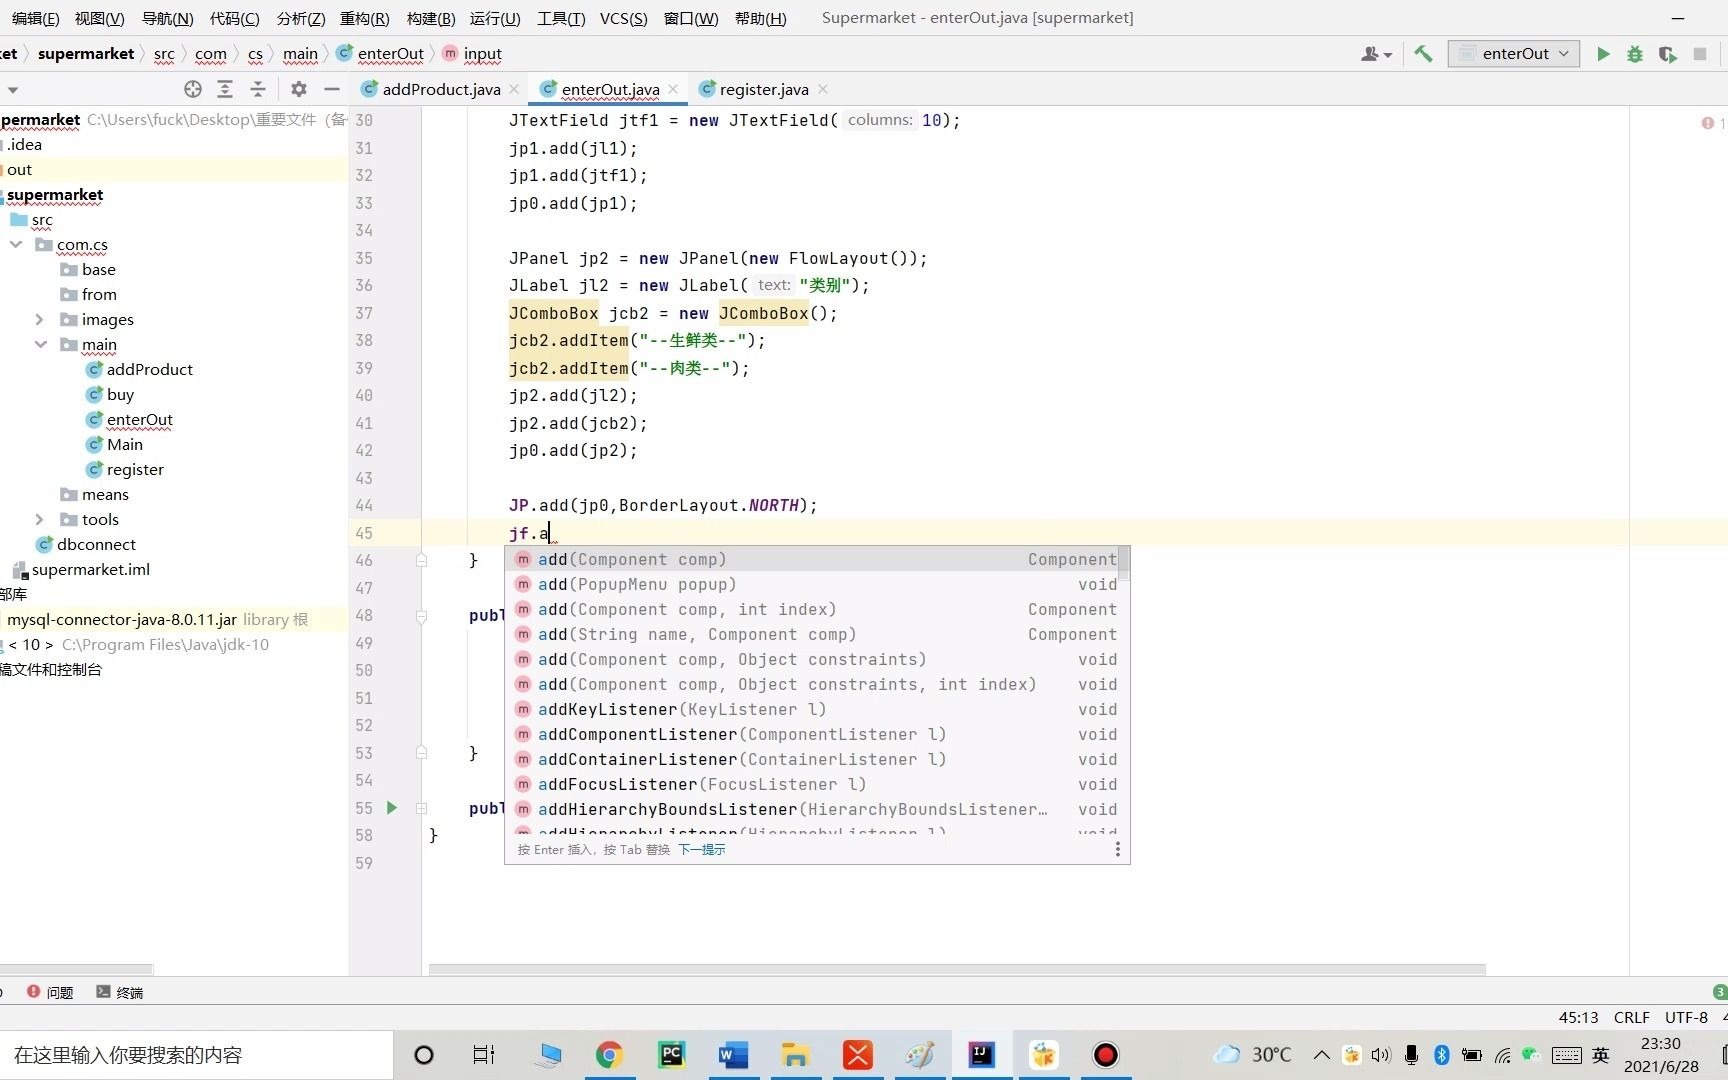Open File Explorer from the taskbar
This screenshot has width=1728, height=1080.
point(795,1055)
